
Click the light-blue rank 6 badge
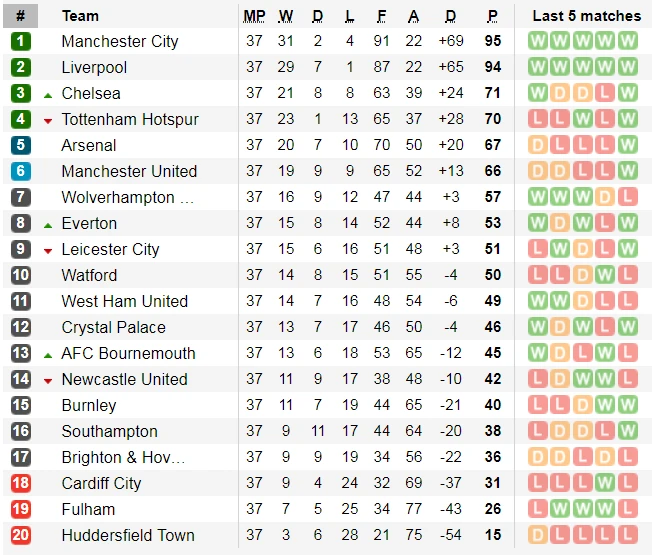[x=20, y=171]
